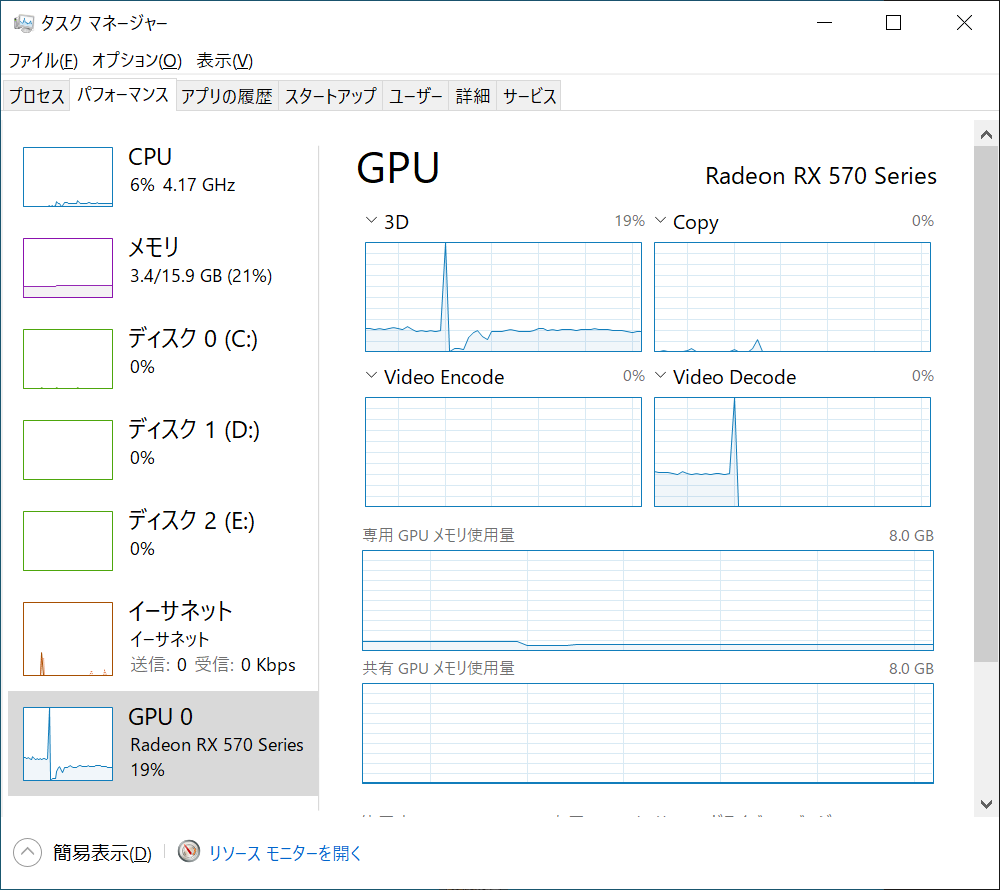1000x890 pixels.
Task: Click the イーサネット graph thumbnail
Action: coord(68,638)
